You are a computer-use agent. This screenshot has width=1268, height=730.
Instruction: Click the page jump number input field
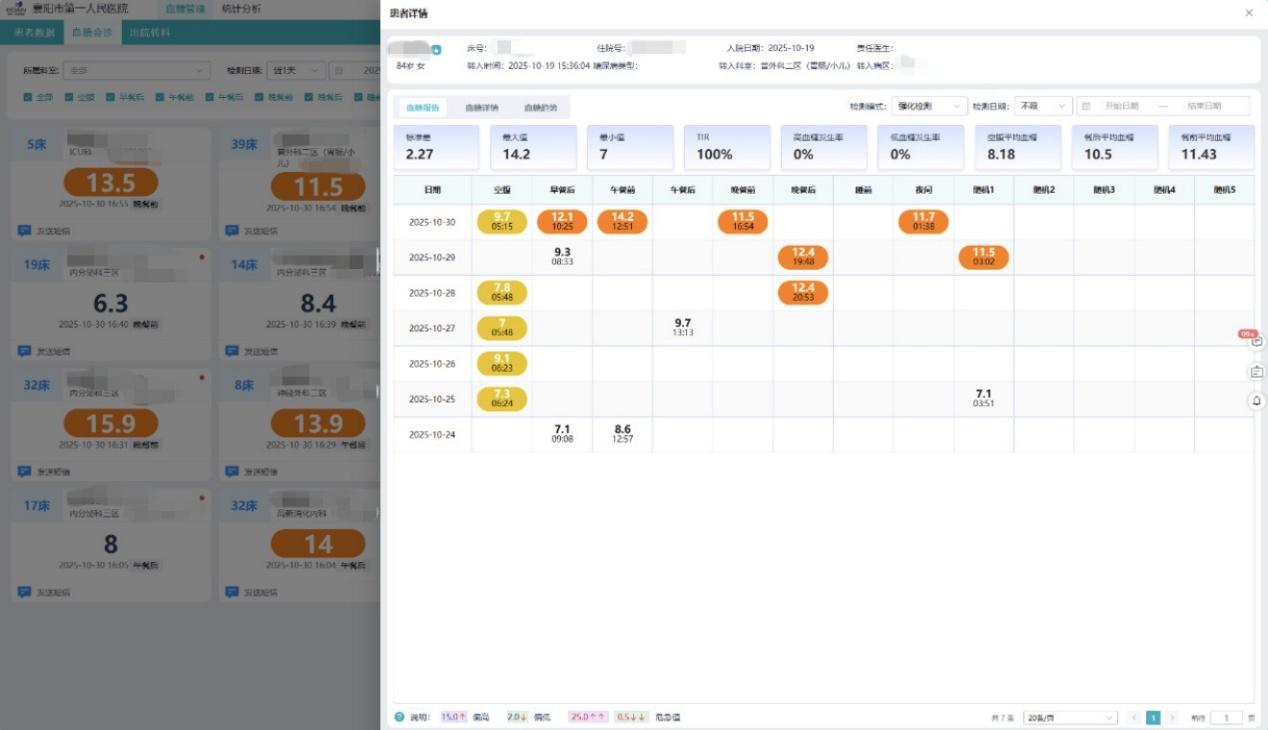coord(1226,717)
